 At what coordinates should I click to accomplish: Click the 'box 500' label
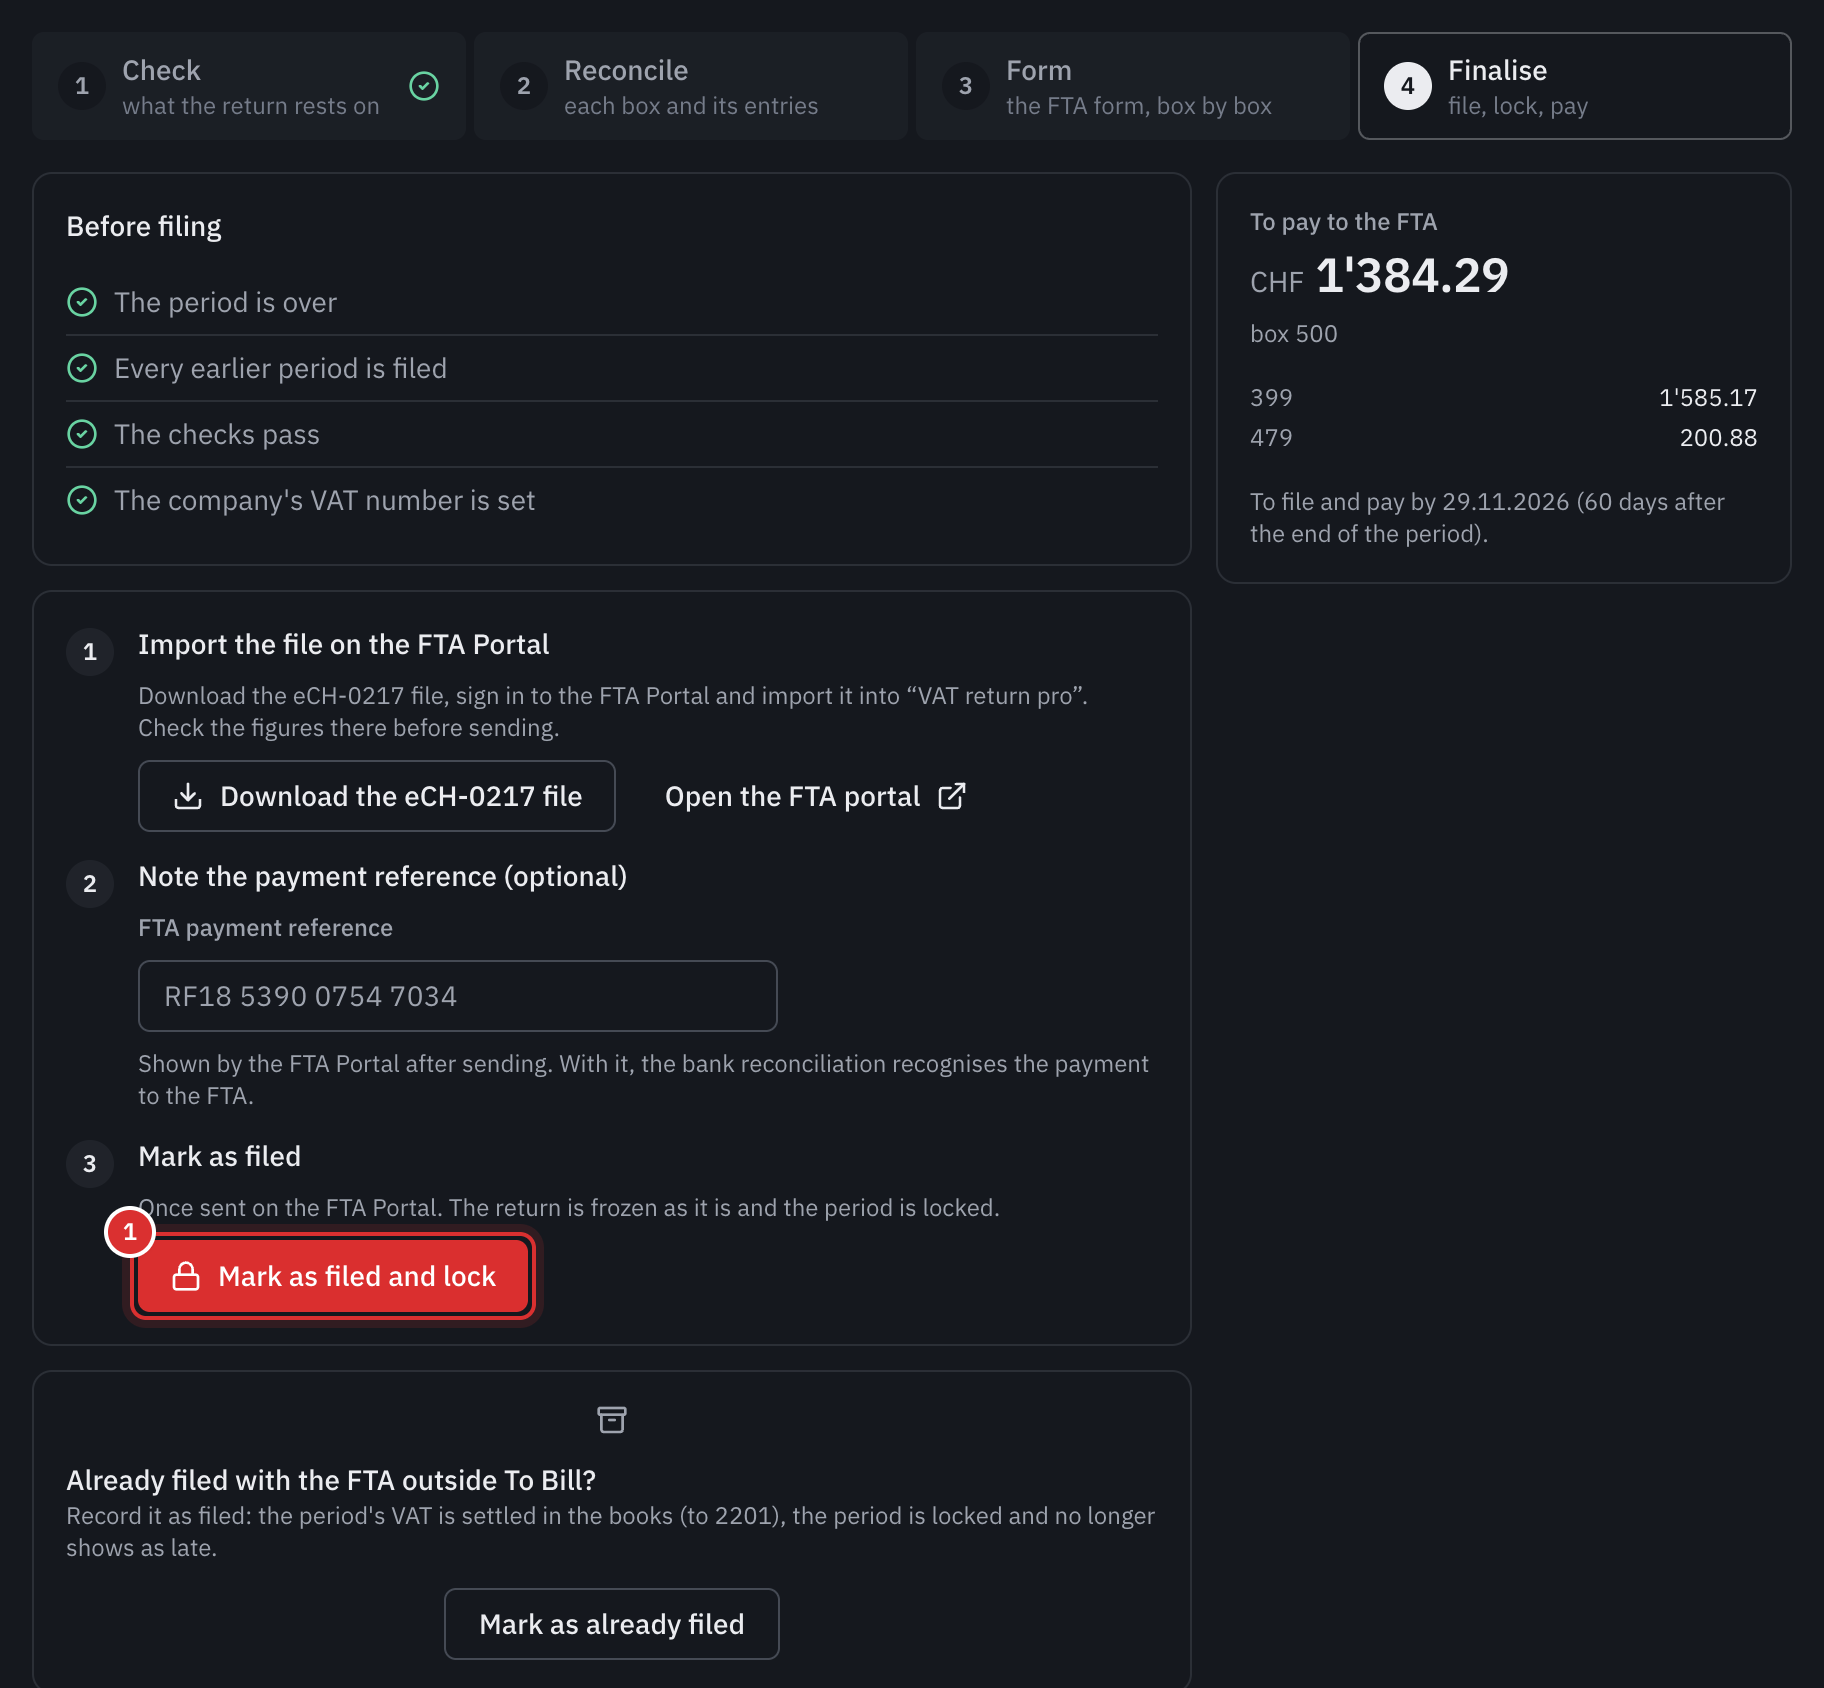point(1294,334)
